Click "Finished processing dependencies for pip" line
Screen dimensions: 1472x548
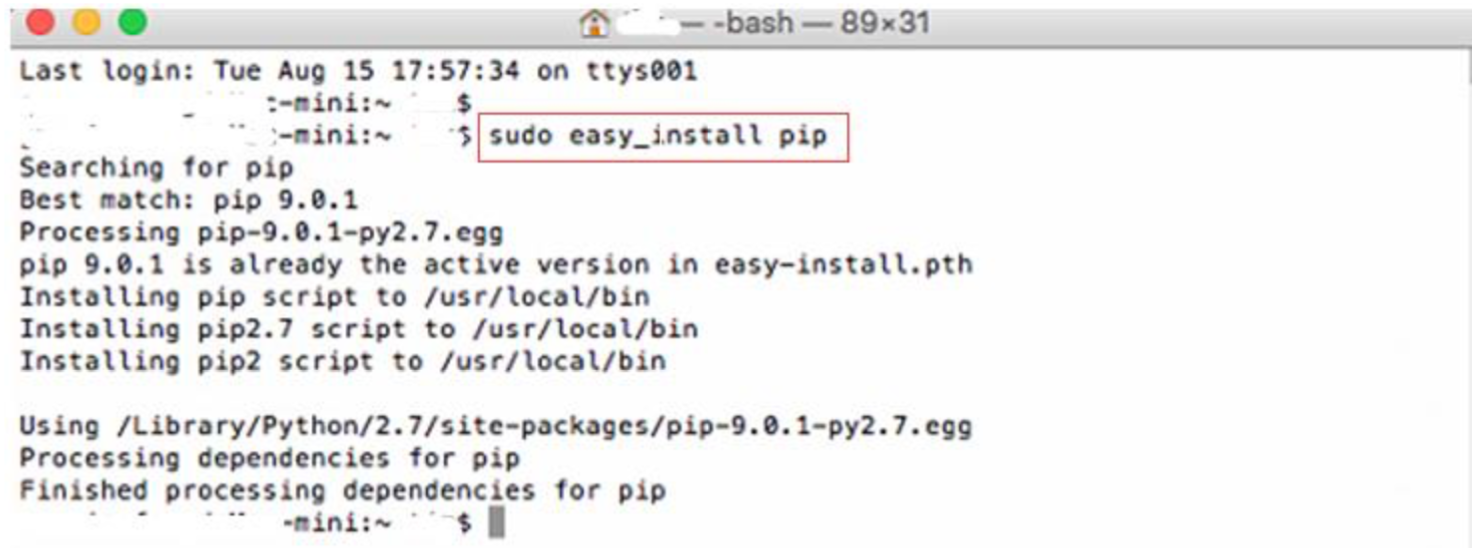[x=343, y=491]
